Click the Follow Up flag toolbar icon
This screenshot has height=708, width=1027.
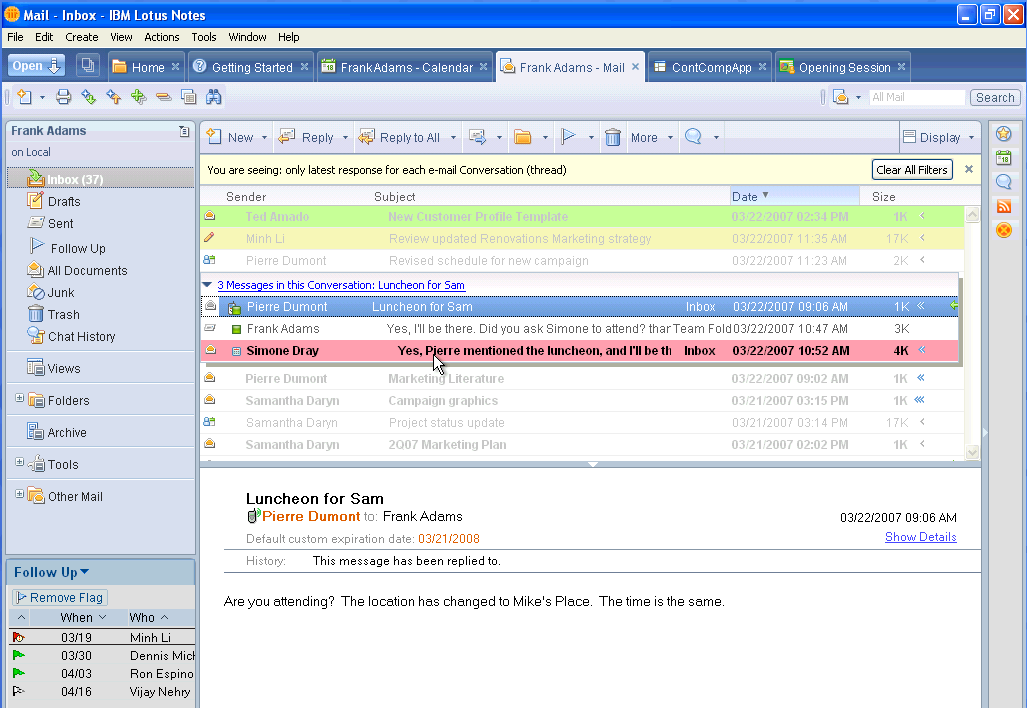568,138
